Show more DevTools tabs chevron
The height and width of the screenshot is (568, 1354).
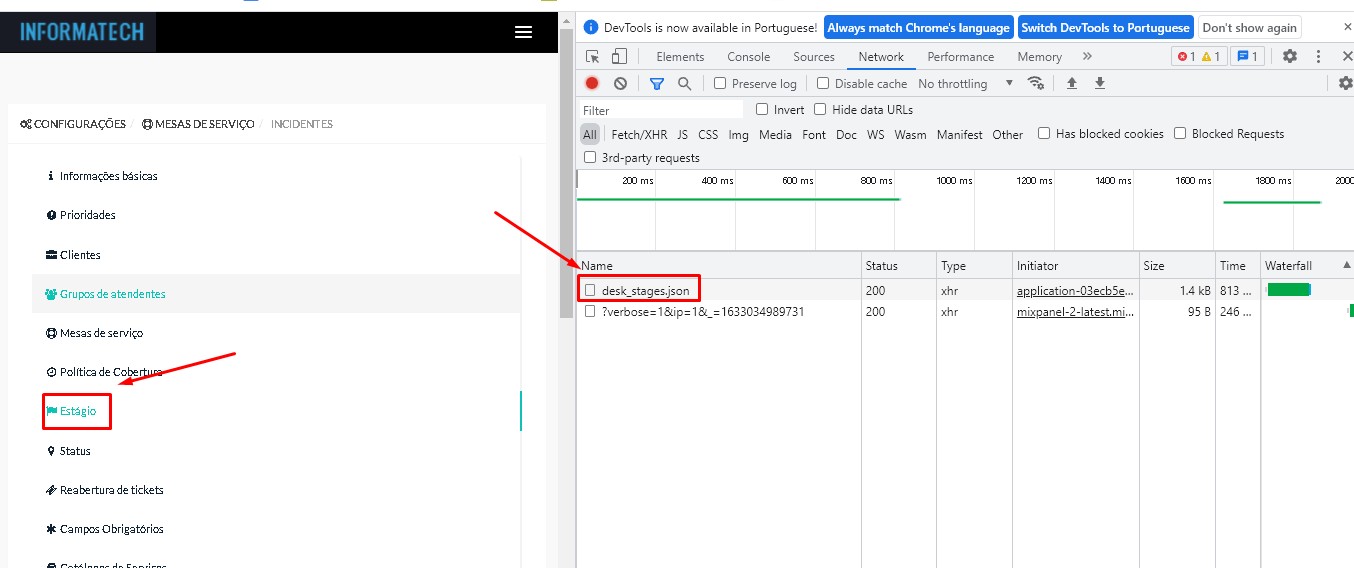[x=1087, y=57]
